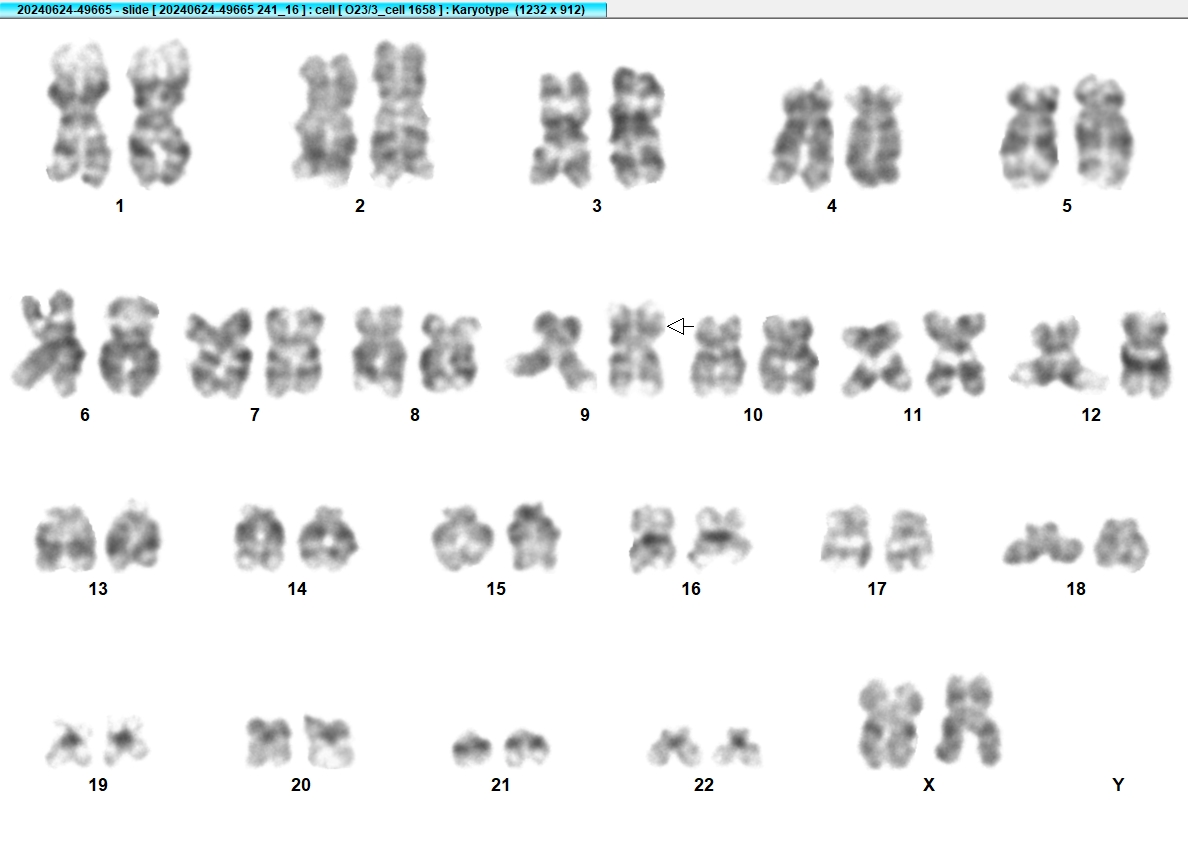Select the left chromosome 3 homolog
The image size is (1188, 846).
tap(561, 129)
